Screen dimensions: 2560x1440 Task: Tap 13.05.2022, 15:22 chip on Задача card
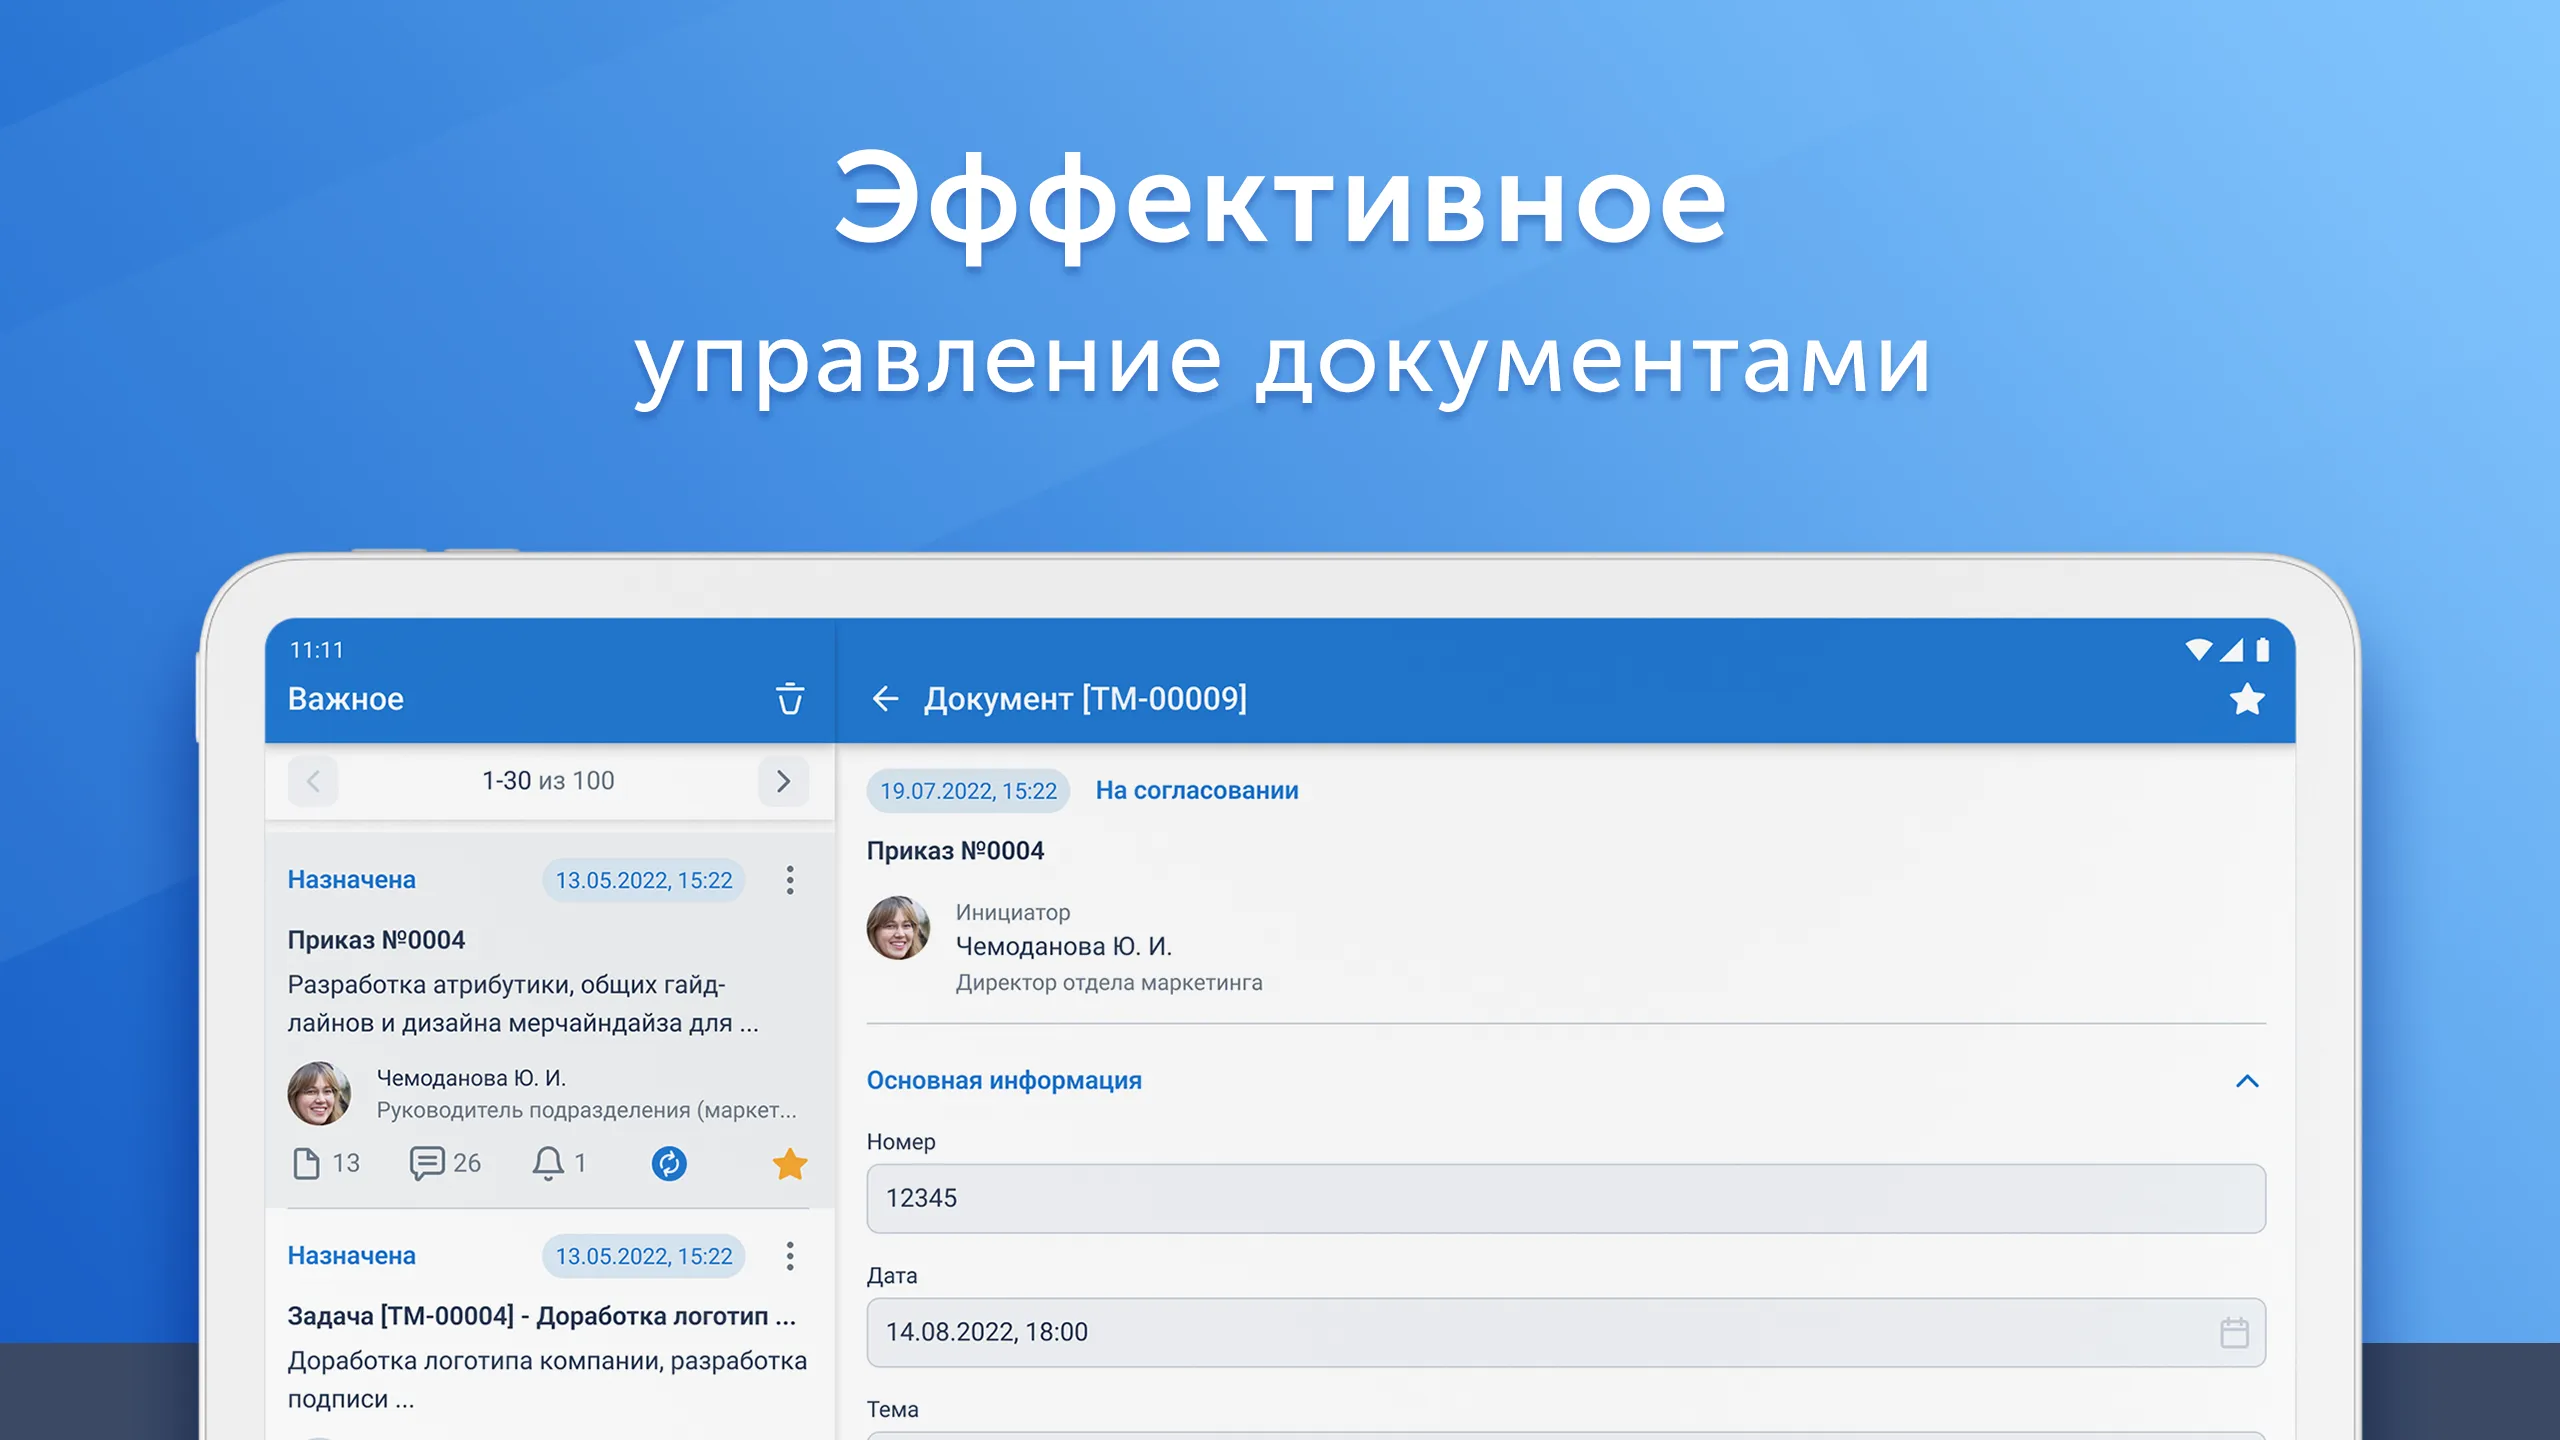click(x=644, y=1256)
